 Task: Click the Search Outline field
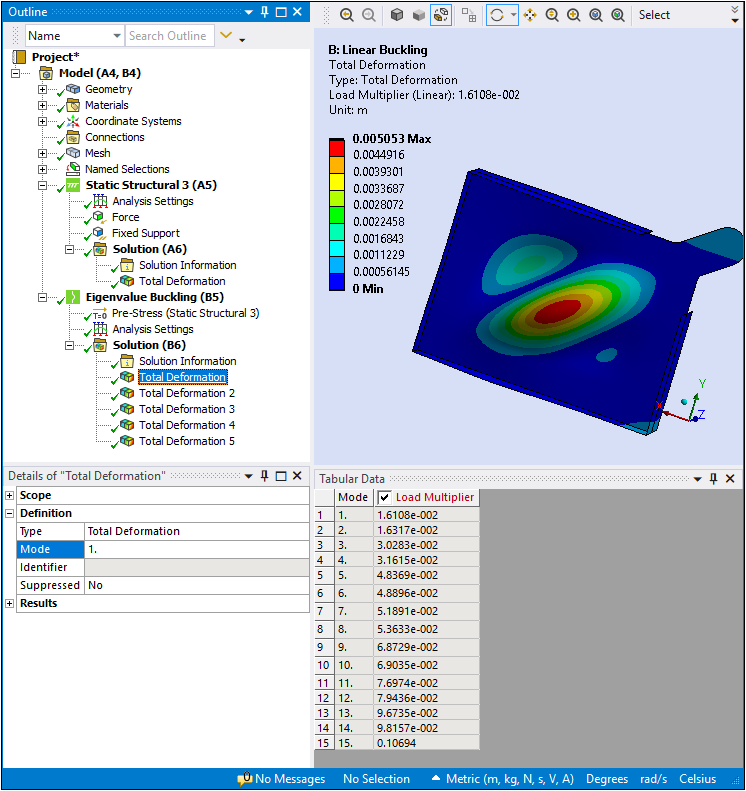168,36
